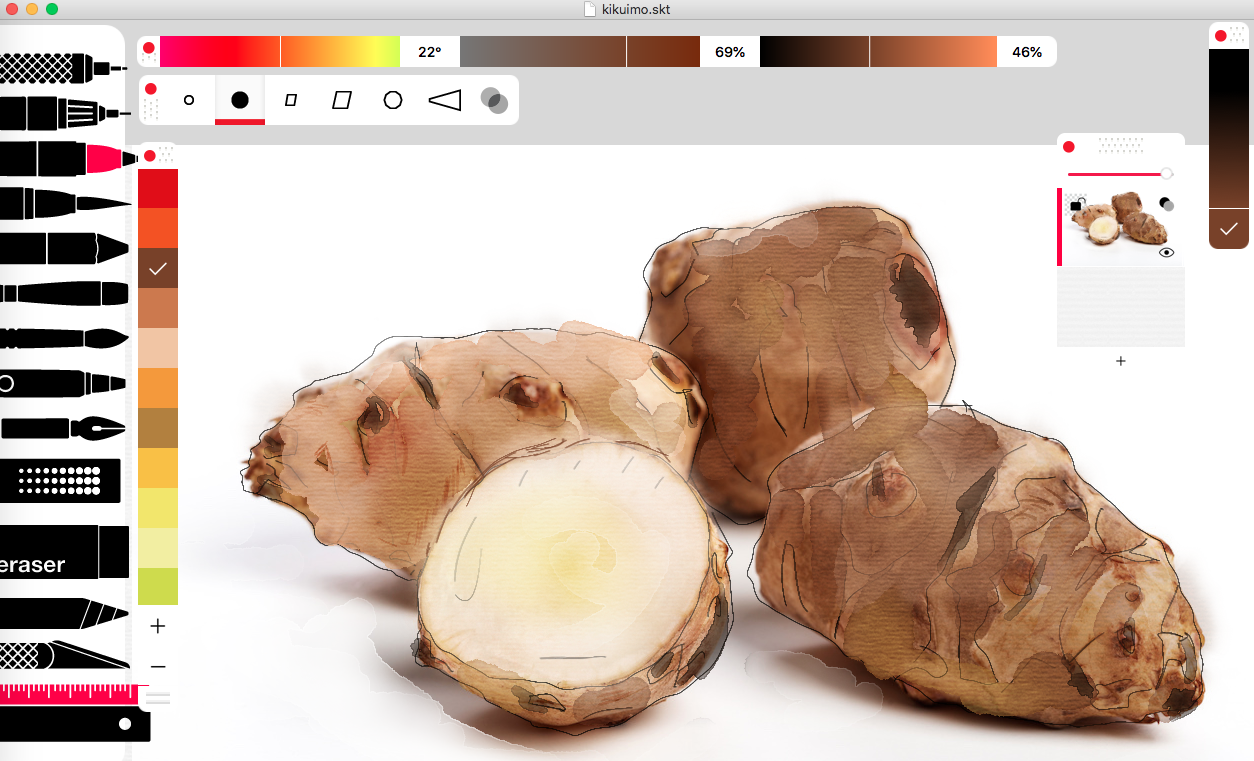The width and height of the screenshot is (1254, 761).
Task: Select the small circle brush size
Action: 189,100
